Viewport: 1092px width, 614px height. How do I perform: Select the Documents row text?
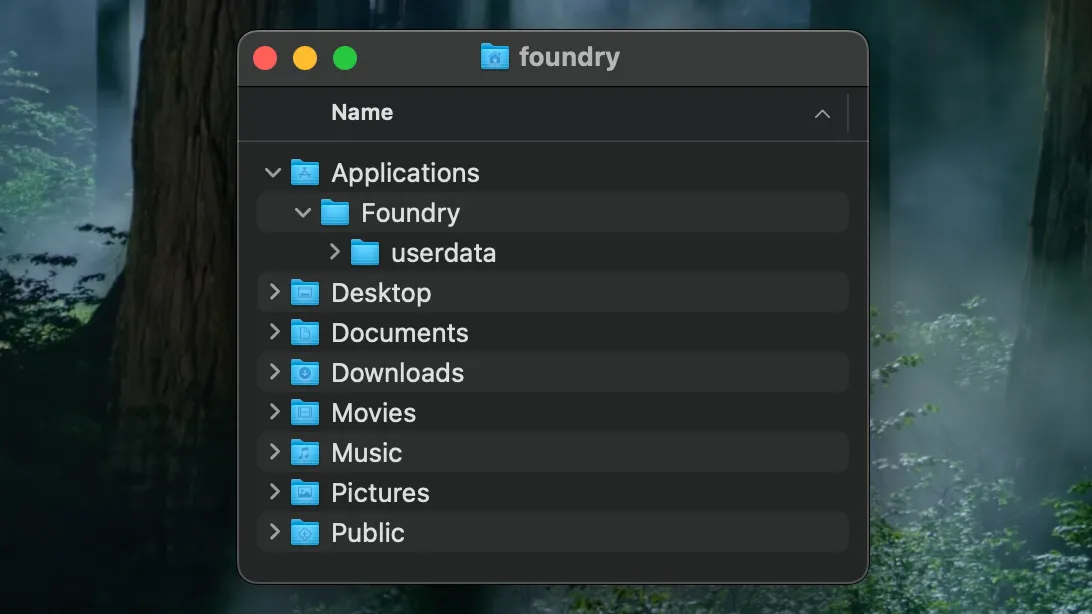(x=400, y=333)
